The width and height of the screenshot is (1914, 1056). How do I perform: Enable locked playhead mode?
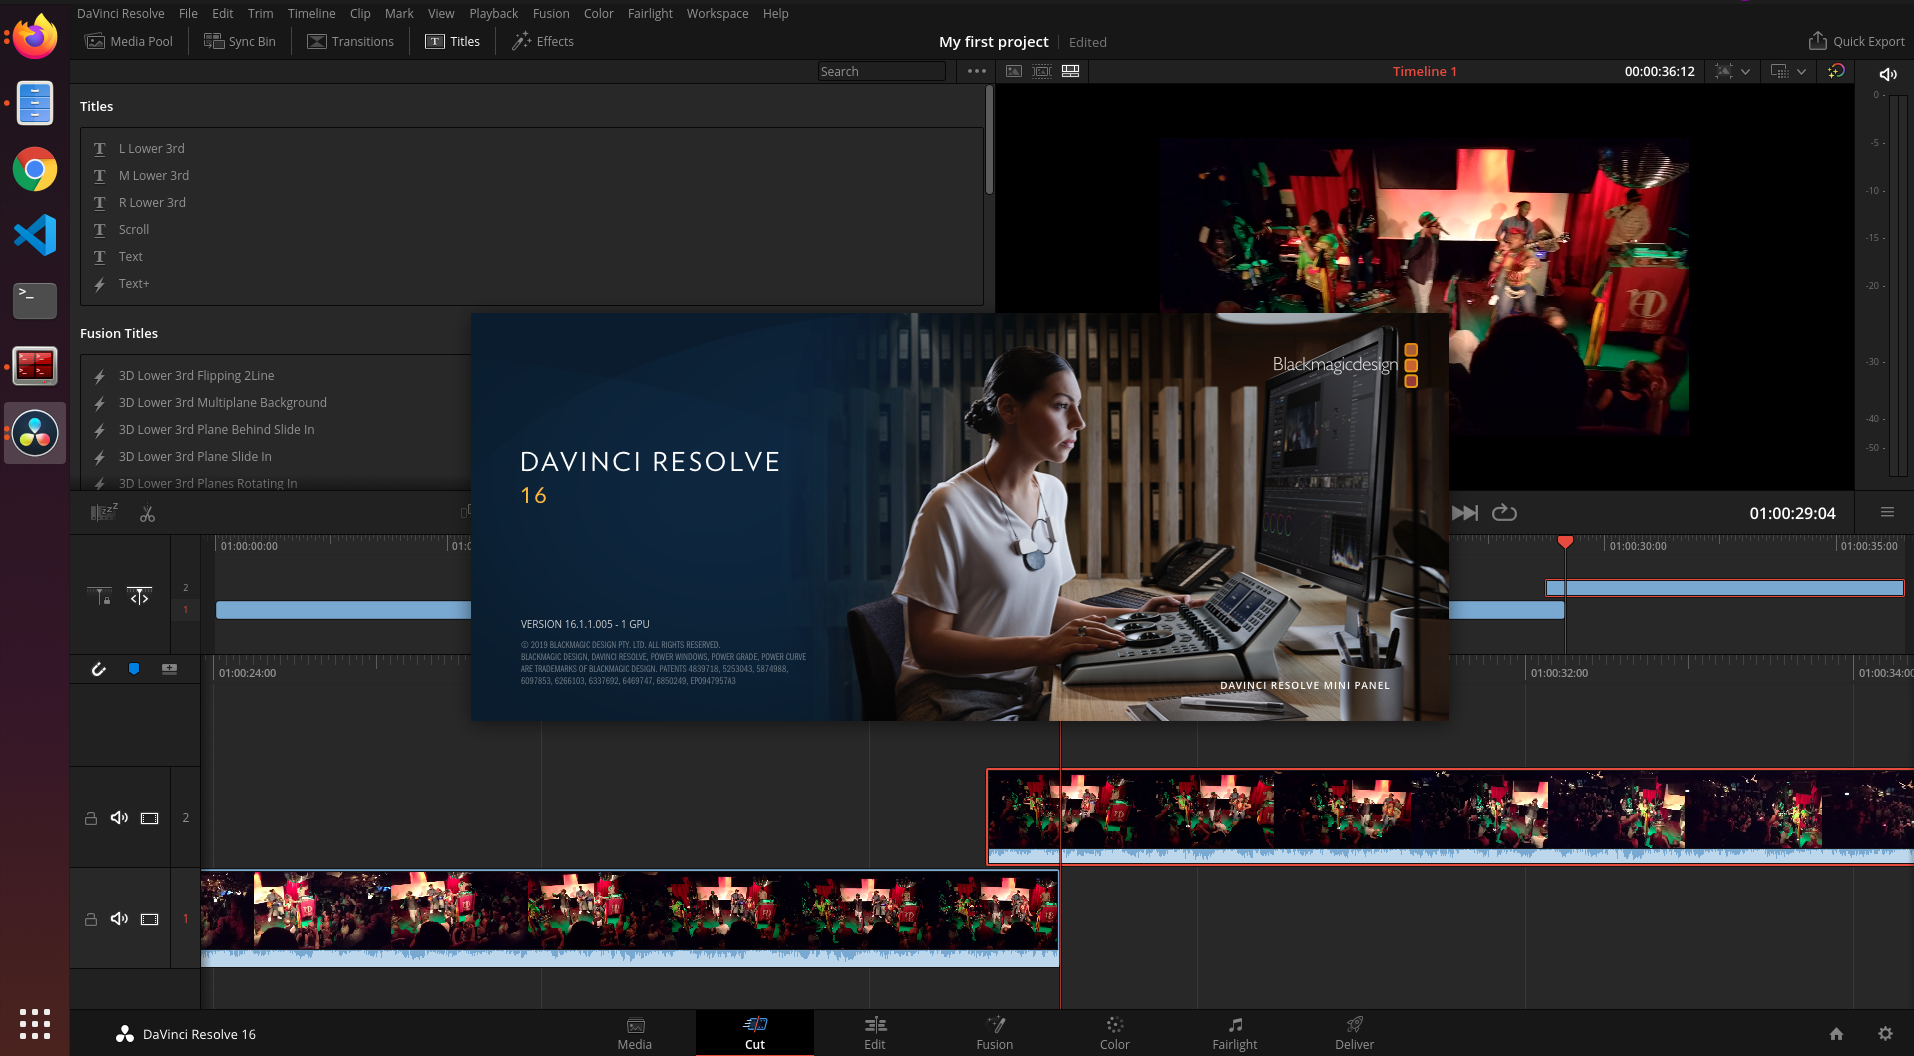coord(99,596)
